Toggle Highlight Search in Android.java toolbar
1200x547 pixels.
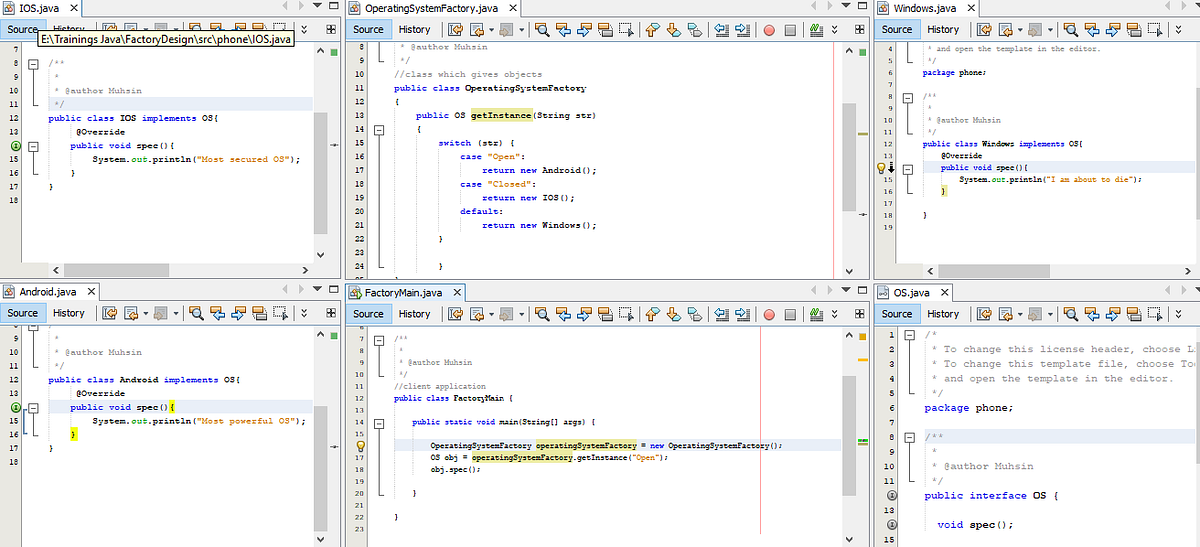tap(260, 313)
